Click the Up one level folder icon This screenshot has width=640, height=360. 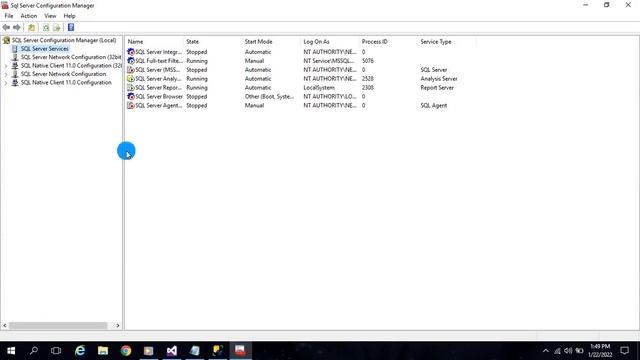click(x=31, y=27)
